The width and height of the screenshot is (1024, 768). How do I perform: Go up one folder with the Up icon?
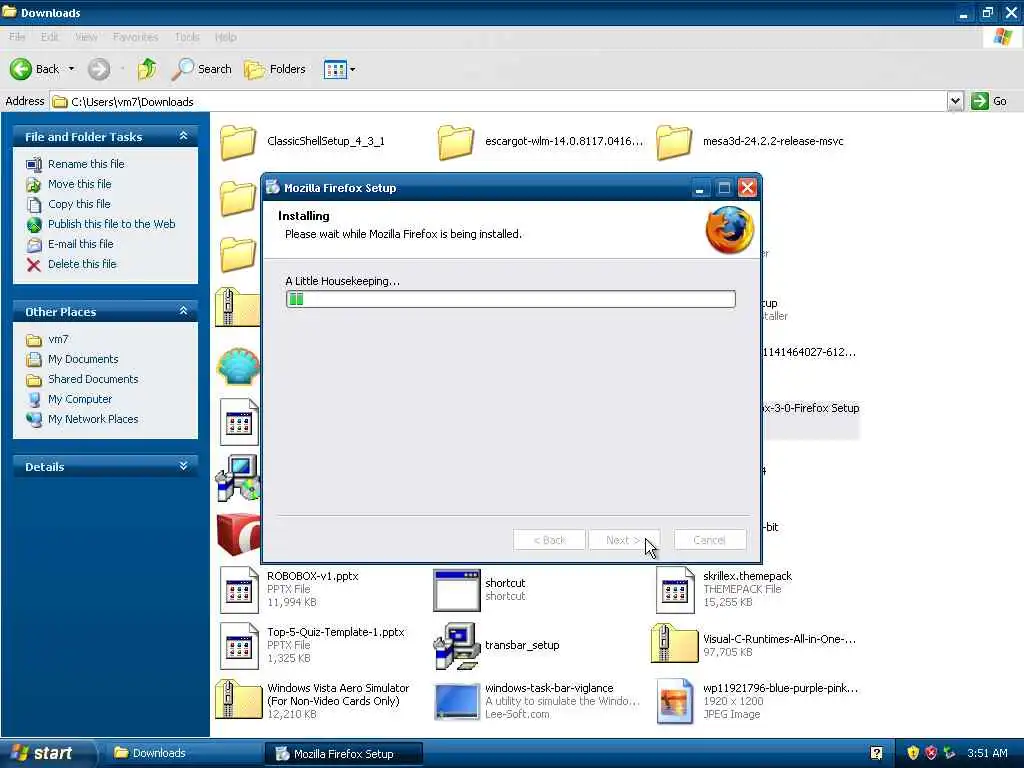click(147, 69)
